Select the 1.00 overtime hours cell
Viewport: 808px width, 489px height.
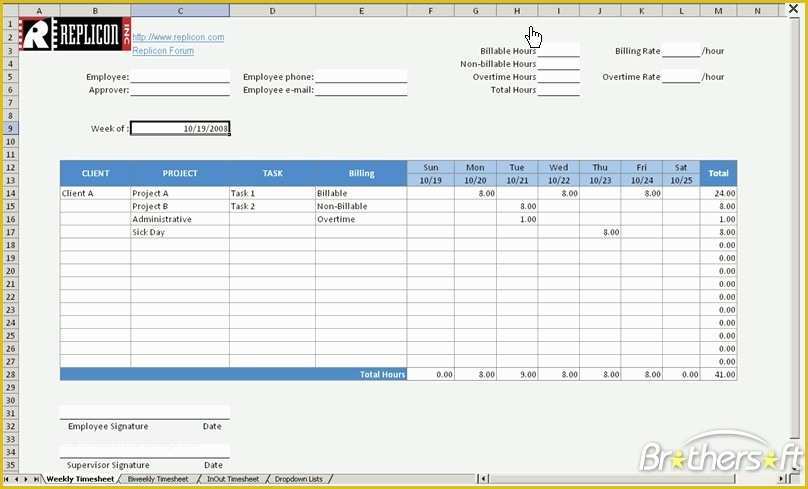517,219
